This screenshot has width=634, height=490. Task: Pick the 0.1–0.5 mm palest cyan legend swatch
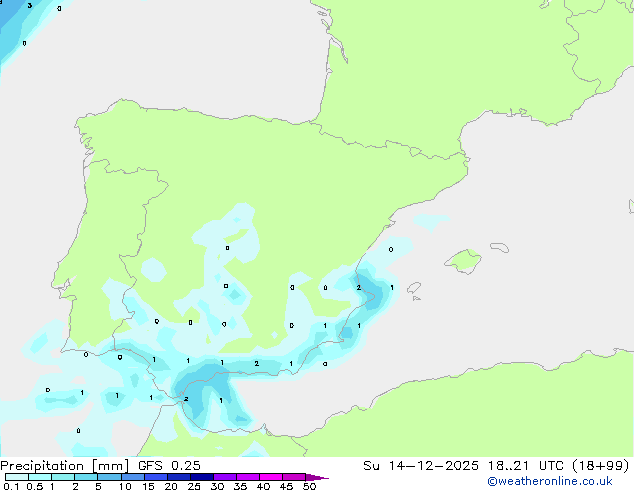pos(17,477)
